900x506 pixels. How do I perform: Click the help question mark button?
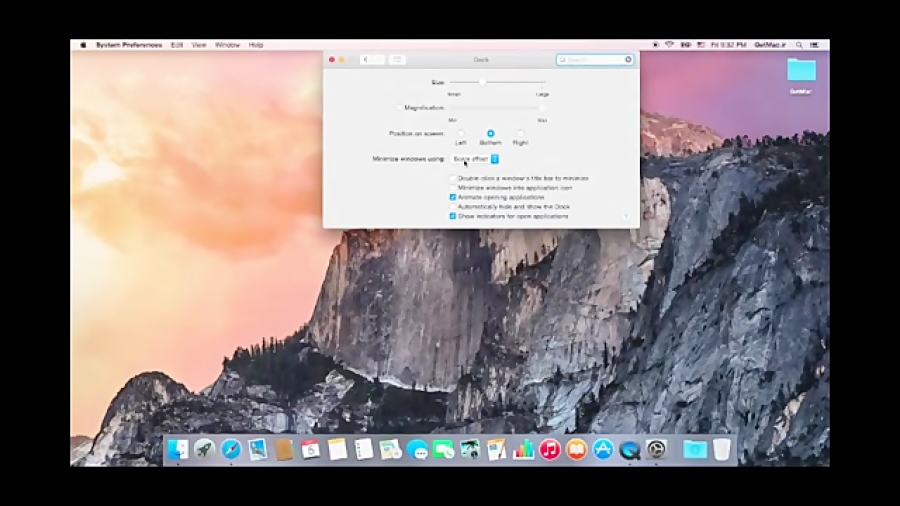[626, 216]
